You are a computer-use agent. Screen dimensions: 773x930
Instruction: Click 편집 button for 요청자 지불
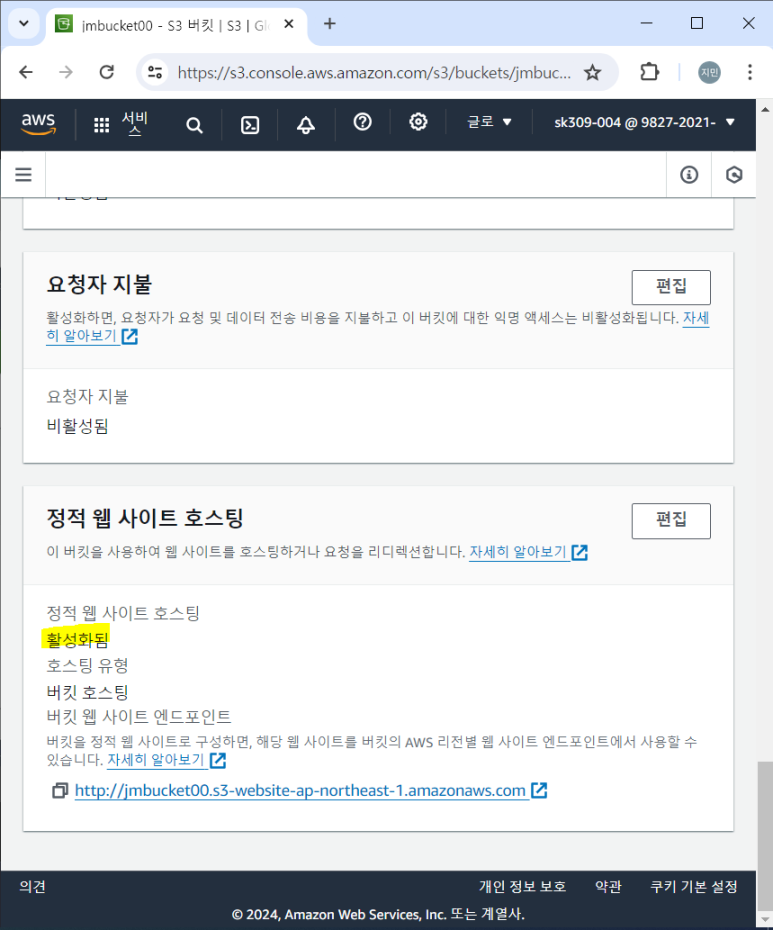tap(671, 287)
